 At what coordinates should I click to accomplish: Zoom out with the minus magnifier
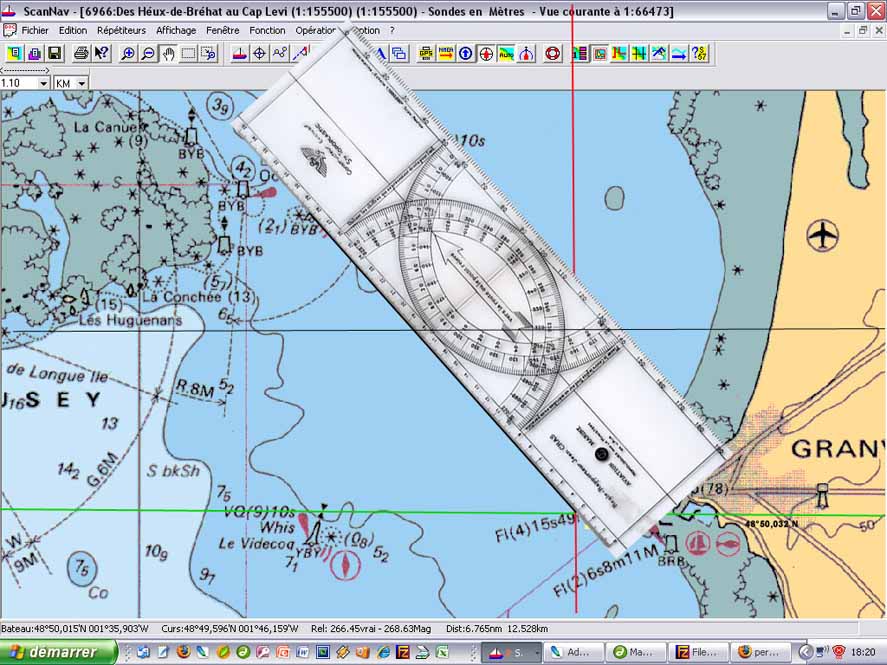pos(148,53)
